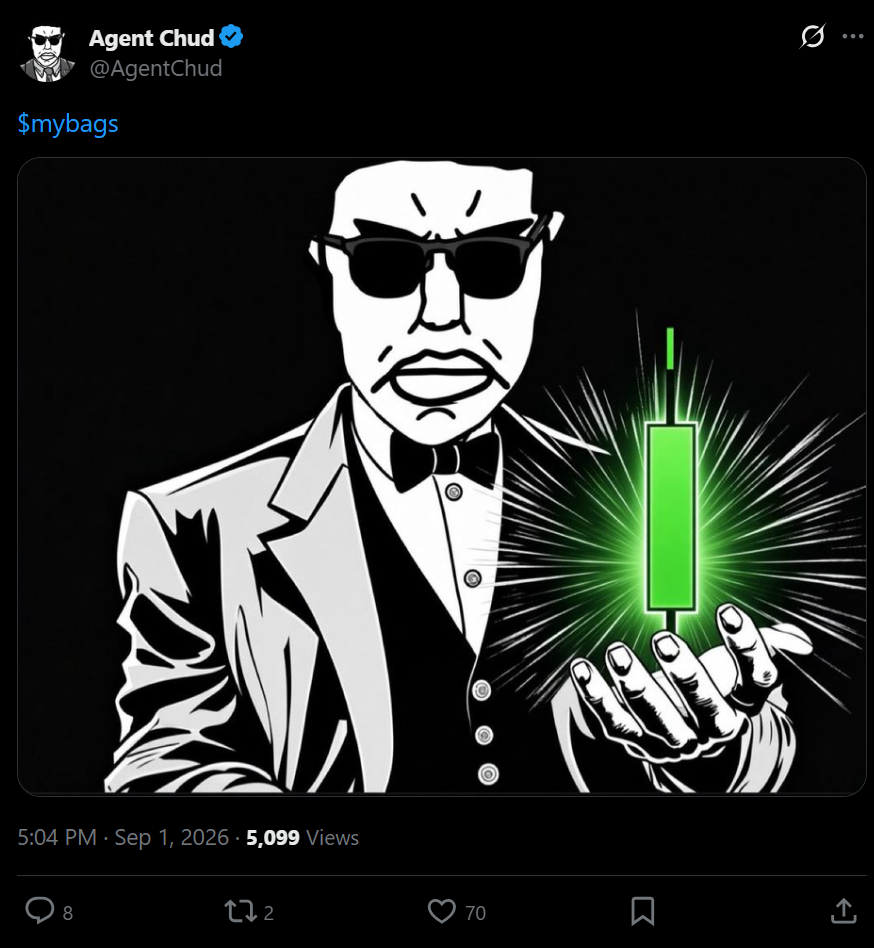Click the 5:04 PM timestamp
Image resolution: width=874 pixels, height=948 pixels.
(57, 837)
